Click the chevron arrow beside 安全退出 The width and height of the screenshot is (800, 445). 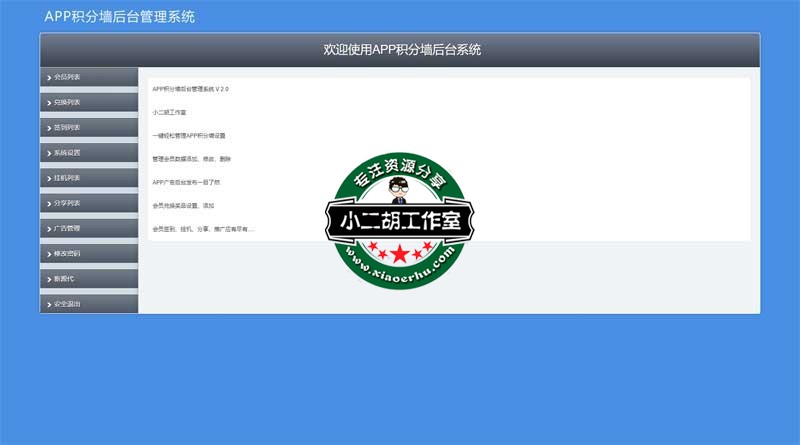coord(48,304)
